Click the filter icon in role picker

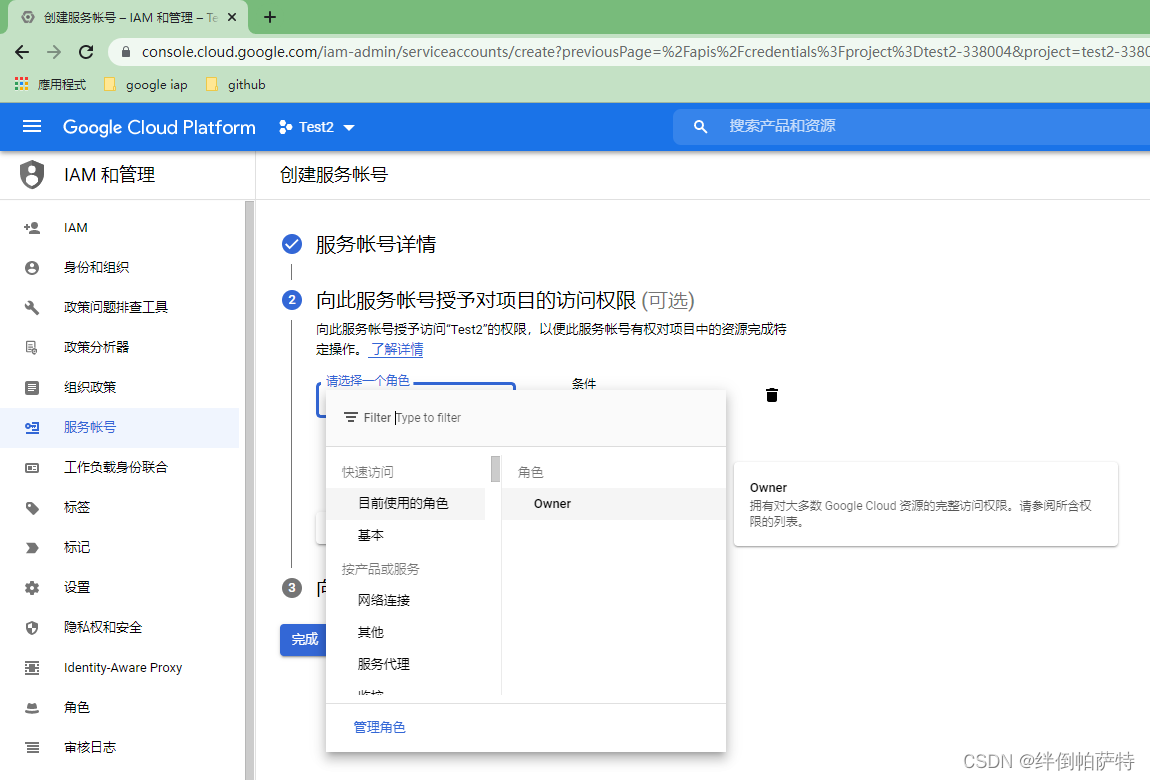[351, 417]
